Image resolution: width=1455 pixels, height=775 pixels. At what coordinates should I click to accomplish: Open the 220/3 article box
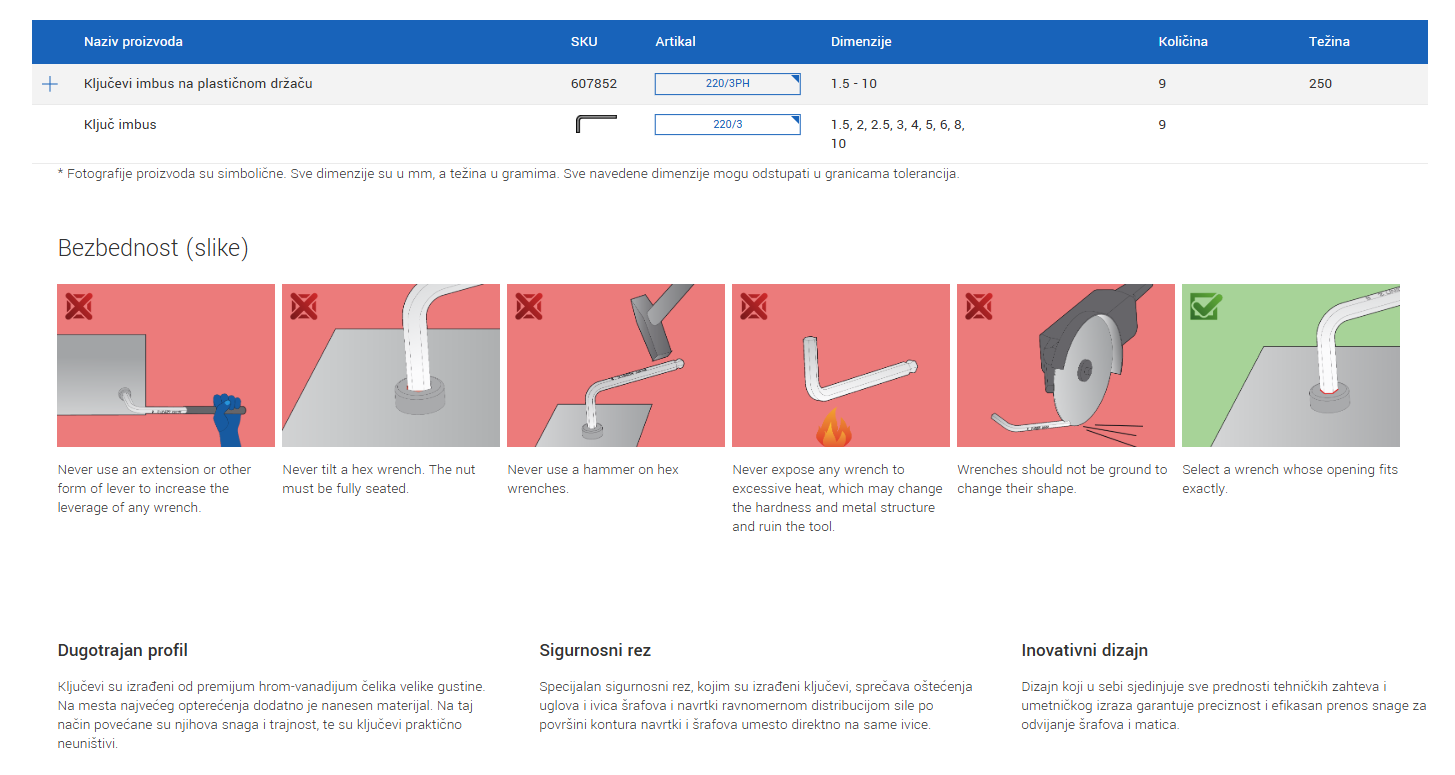coord(727,125)
